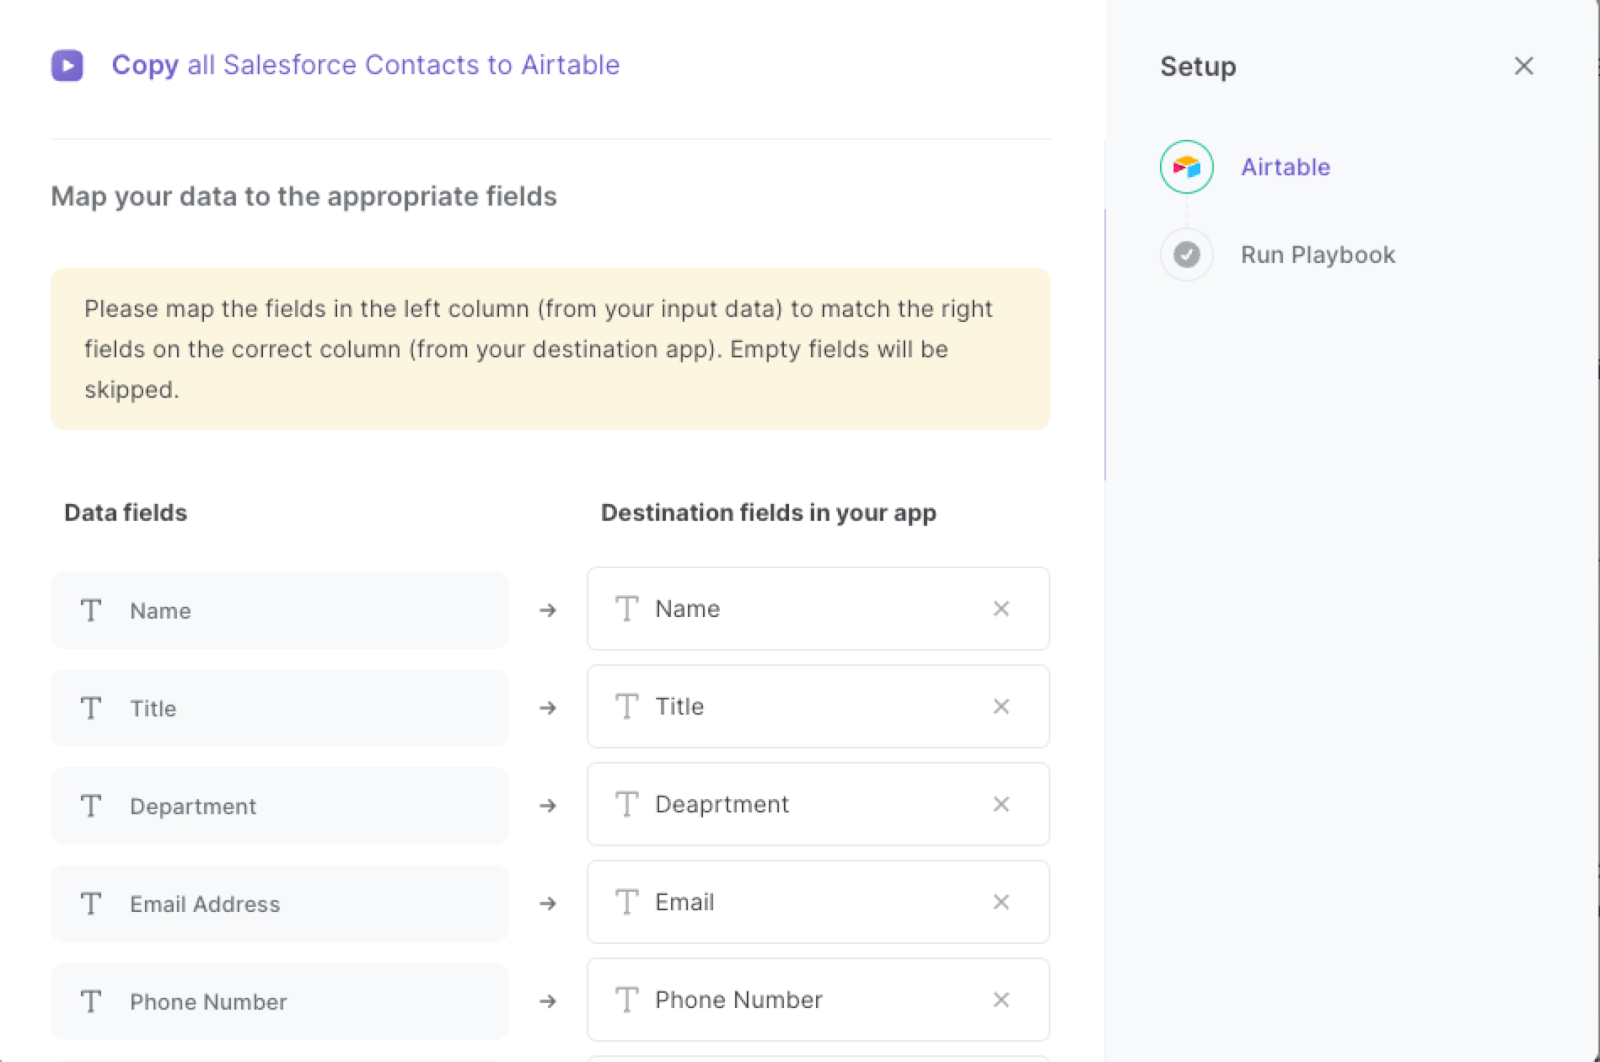Image resolution: width=1600 pixels, height=1062 pixels.
Task: Click the Run Playbook checkmark icon
Action: pyautogui.click(x=1186, y=255)
